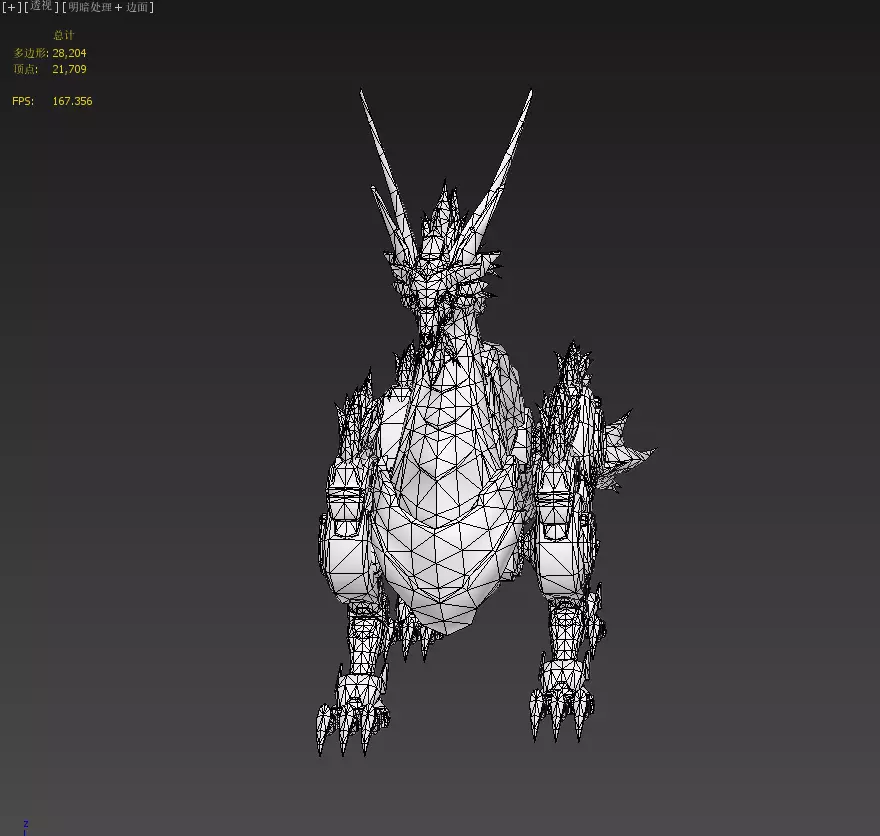
Task: Click the 顶点 label
Action: pyautogui.click(x=26, y=70)
